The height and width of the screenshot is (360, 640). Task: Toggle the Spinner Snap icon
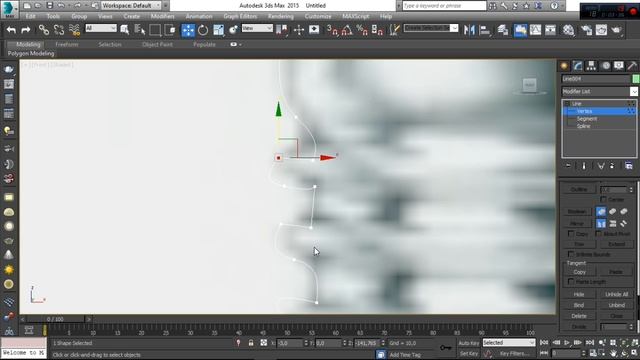[377, 30]
